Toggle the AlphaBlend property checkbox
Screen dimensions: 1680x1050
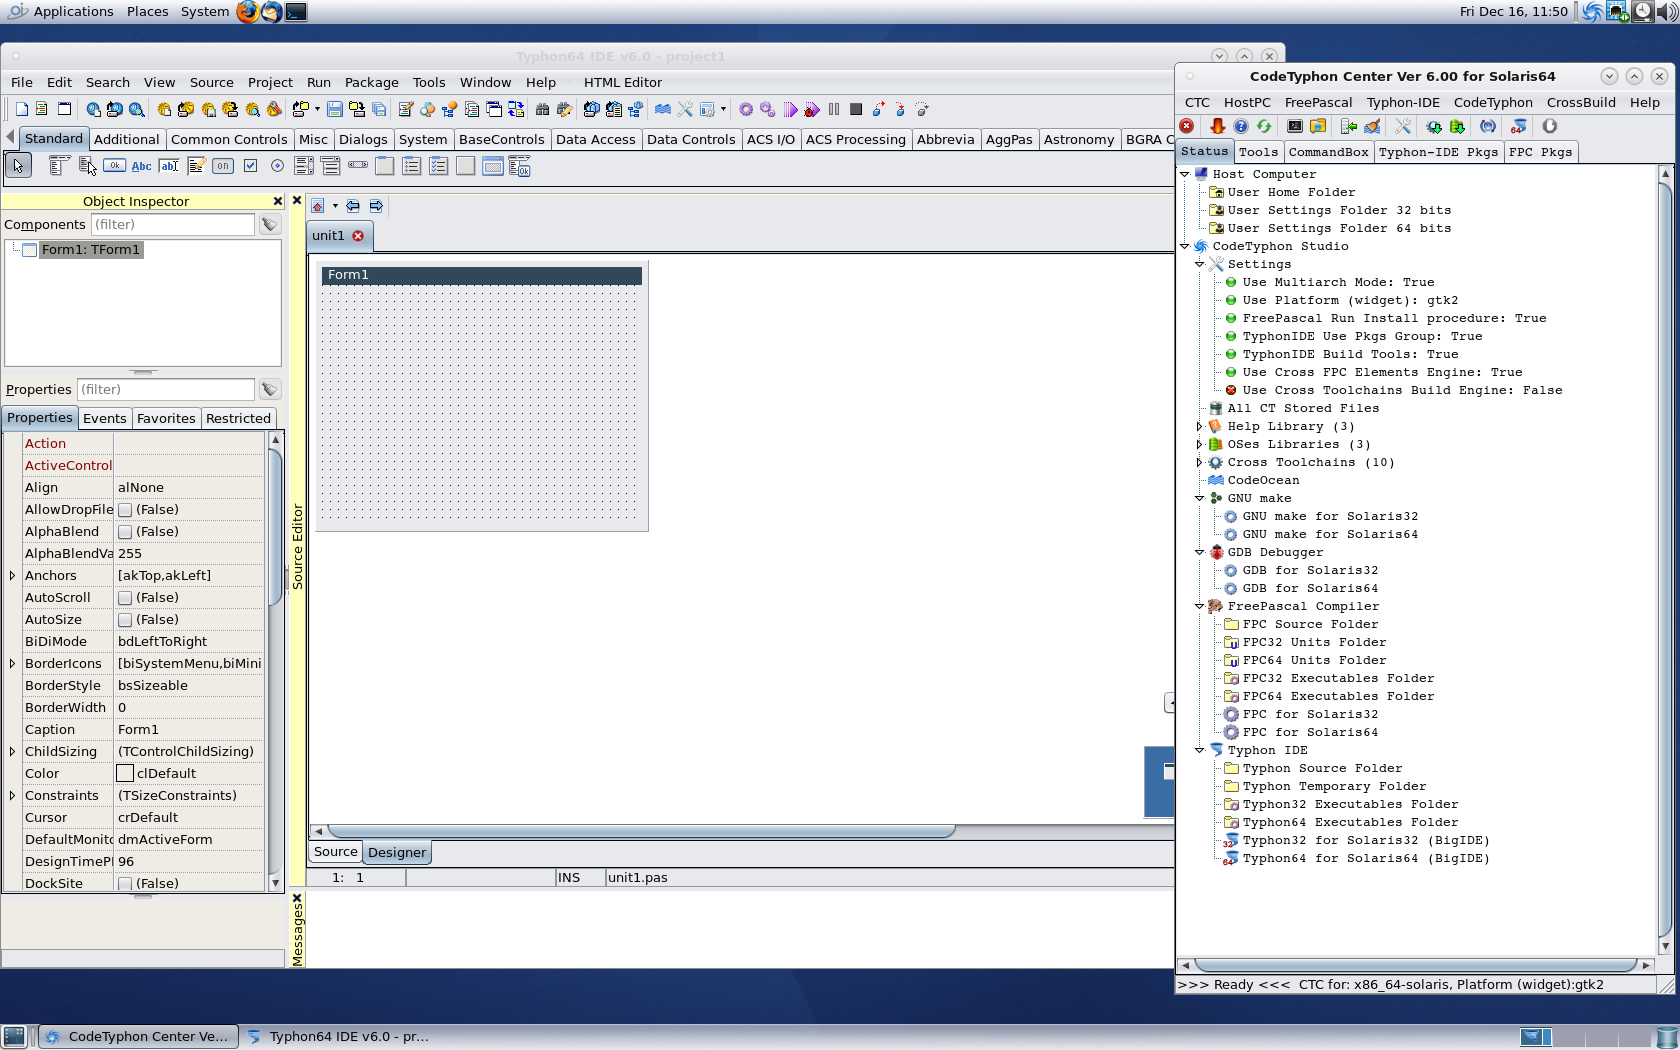click(x=125, y=532)
